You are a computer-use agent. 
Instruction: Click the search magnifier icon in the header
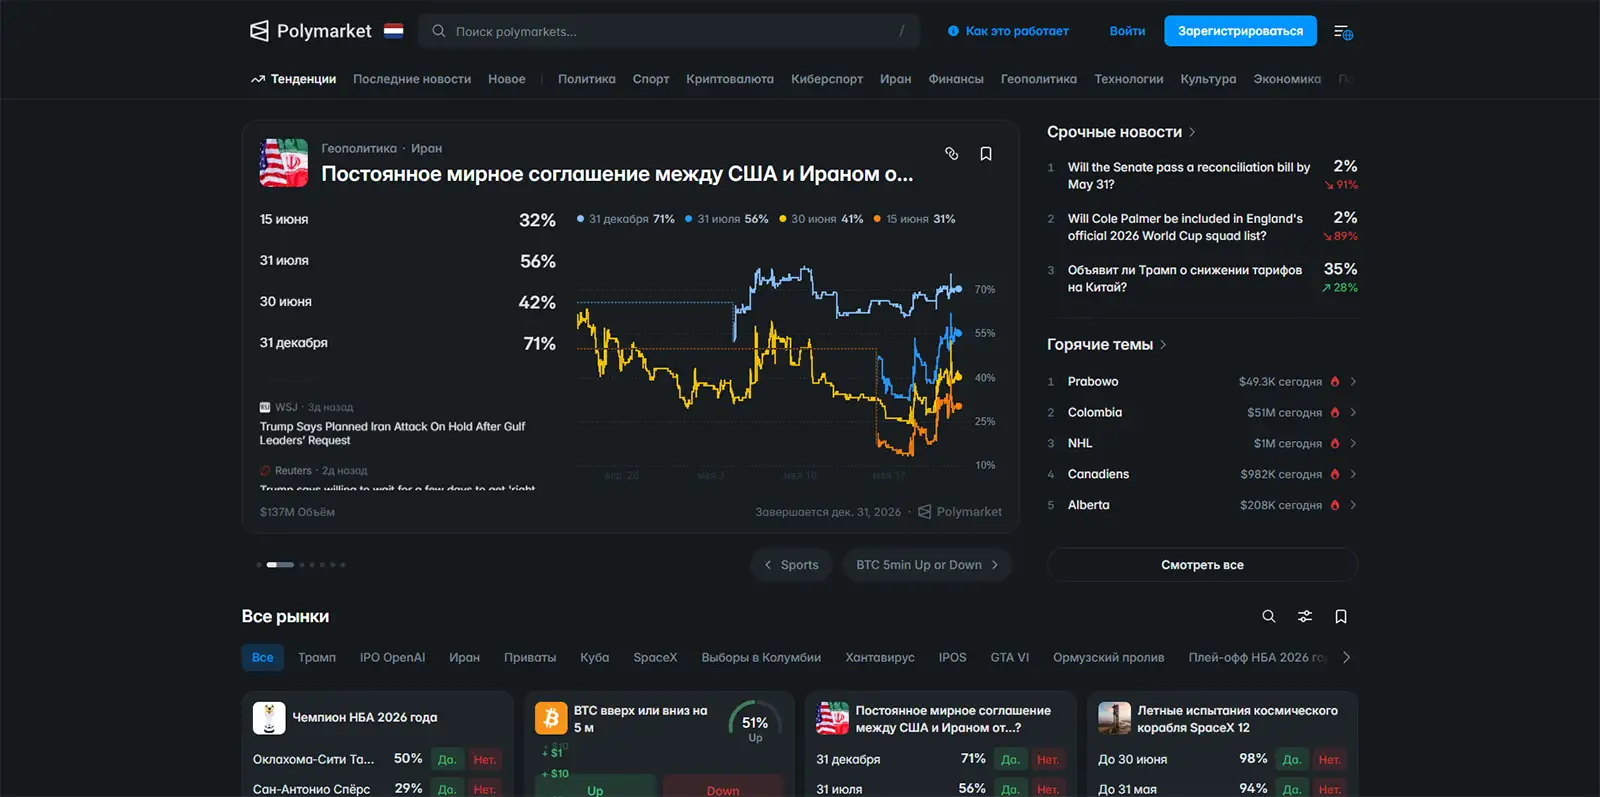[x=438, y=31]
